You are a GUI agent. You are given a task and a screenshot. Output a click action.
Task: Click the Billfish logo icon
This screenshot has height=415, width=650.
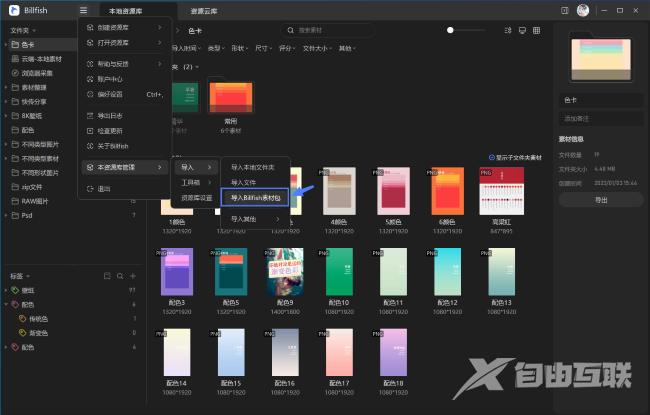[15, 10]
